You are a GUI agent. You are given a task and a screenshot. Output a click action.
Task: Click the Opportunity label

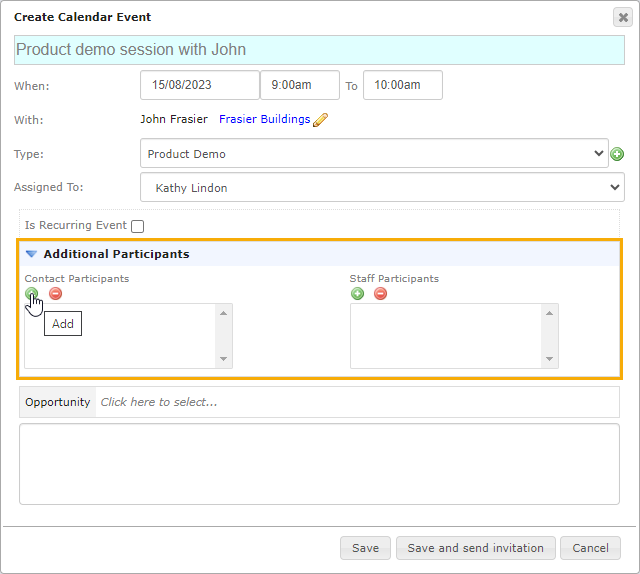click(58, 402)
